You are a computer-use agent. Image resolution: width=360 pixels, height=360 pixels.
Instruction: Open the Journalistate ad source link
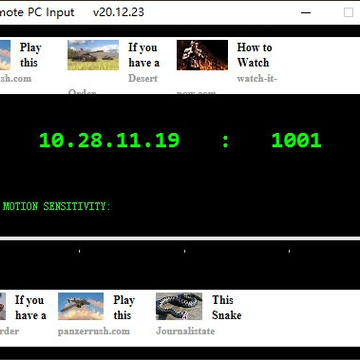(x=185, y=331)
